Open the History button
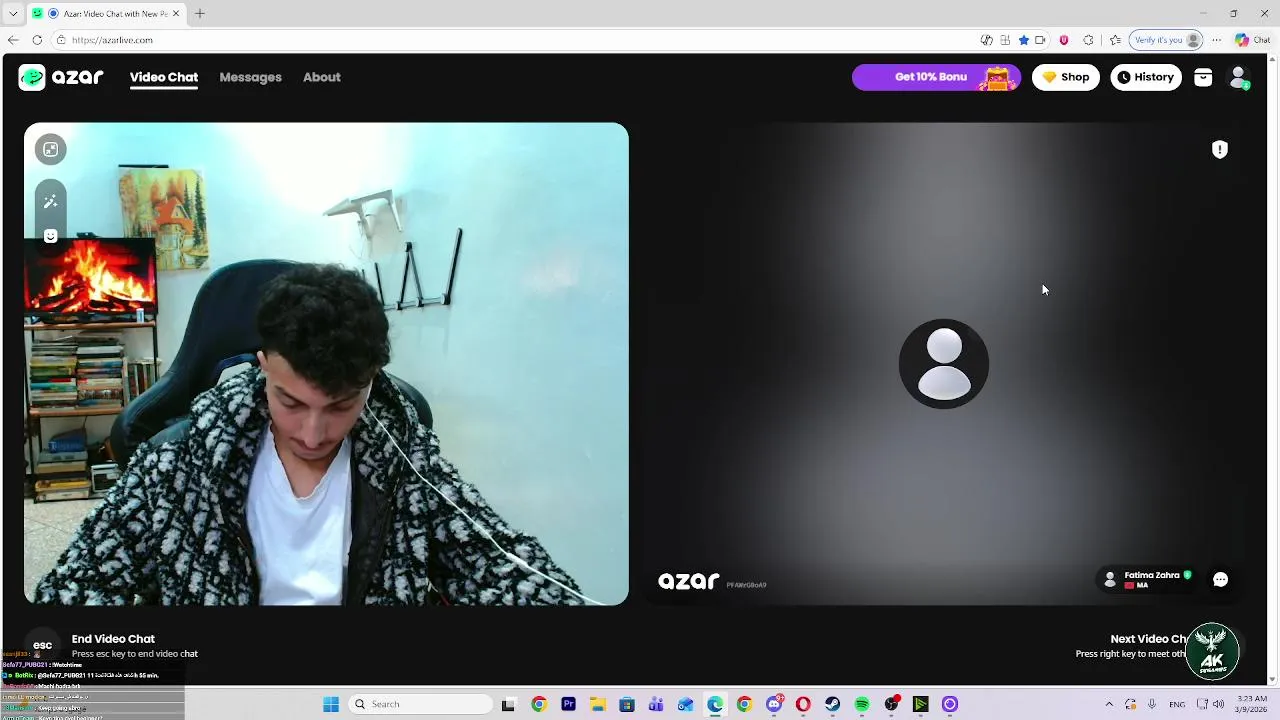 pos(1146,77)
